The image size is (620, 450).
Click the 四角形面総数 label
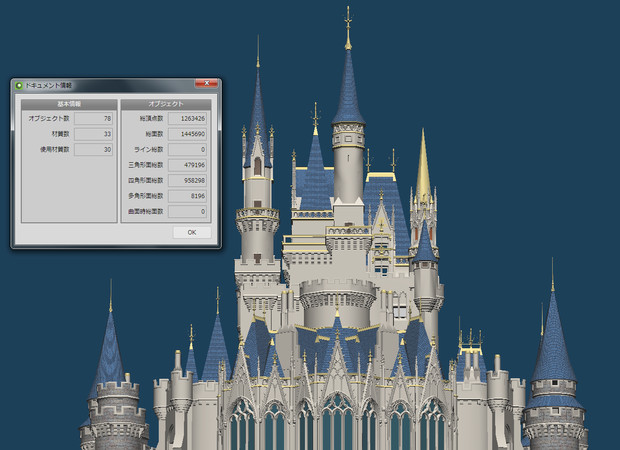click(x=146, y=180)
